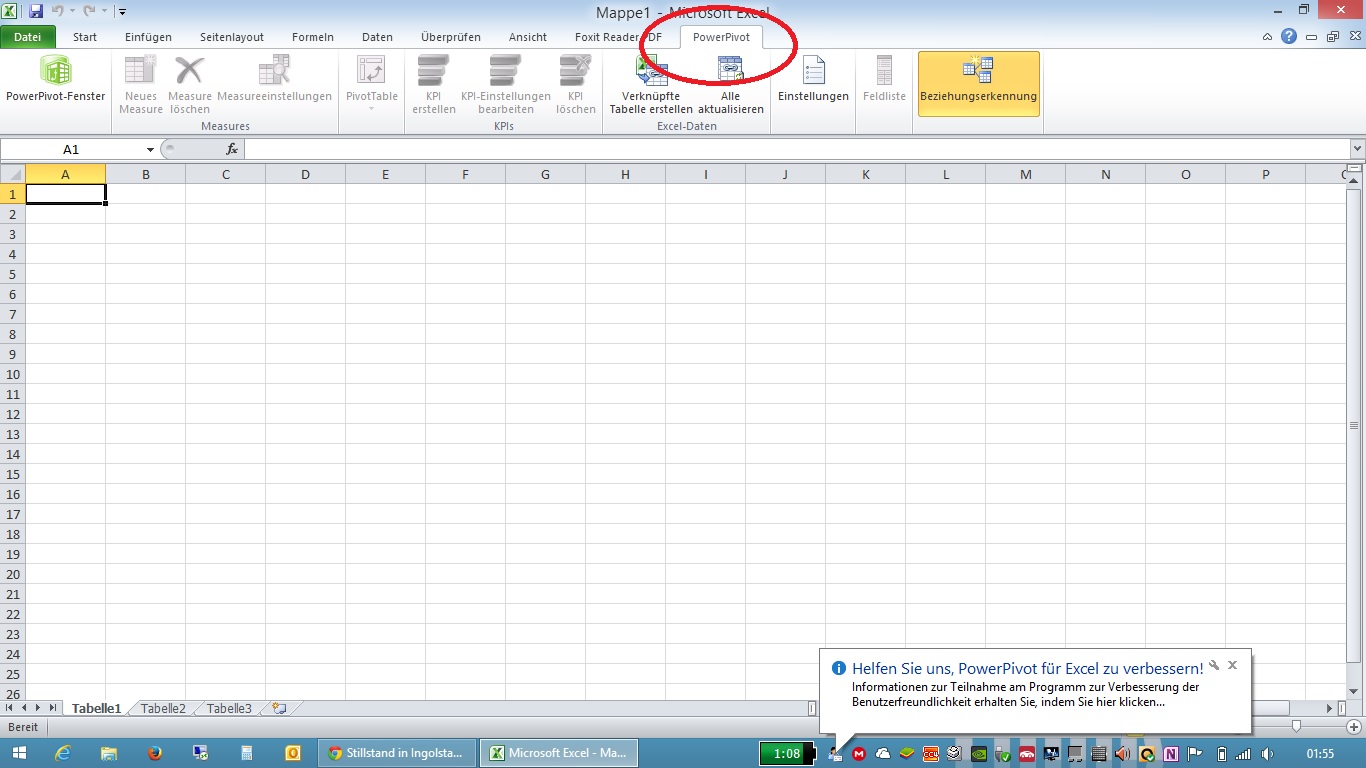Image resolution: width=1366 pixels, height=768 pixels.
Task: Switch to the Start ribbon tab
Action: 85,37
